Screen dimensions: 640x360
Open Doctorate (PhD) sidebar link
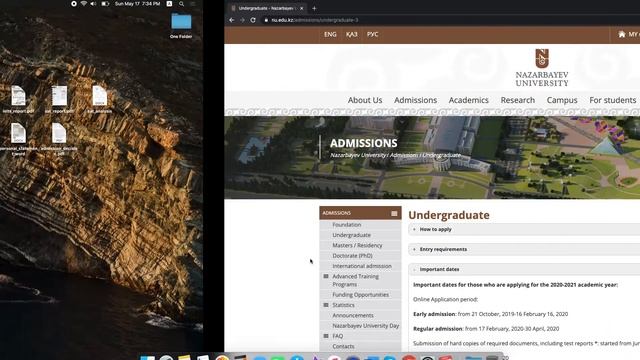pos(352,256)
